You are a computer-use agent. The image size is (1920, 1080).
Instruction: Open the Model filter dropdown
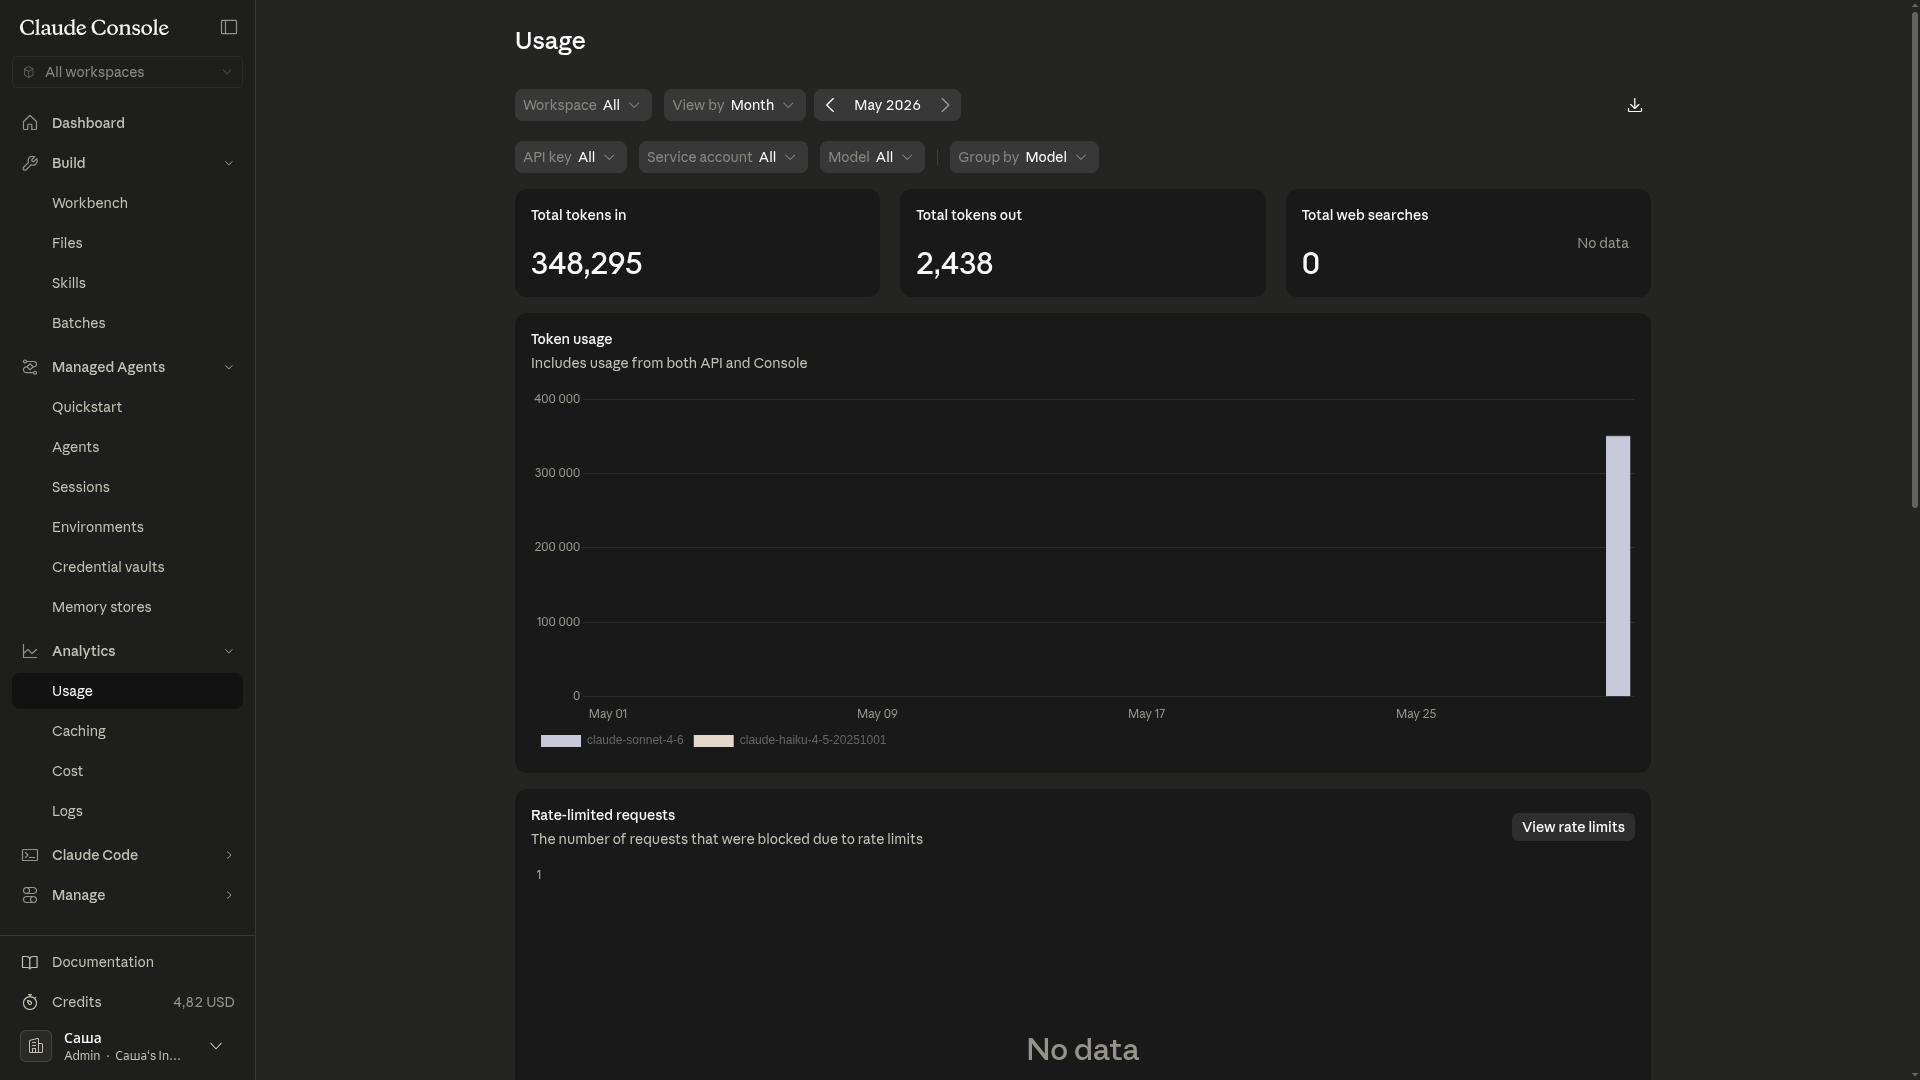coord(872,157)
